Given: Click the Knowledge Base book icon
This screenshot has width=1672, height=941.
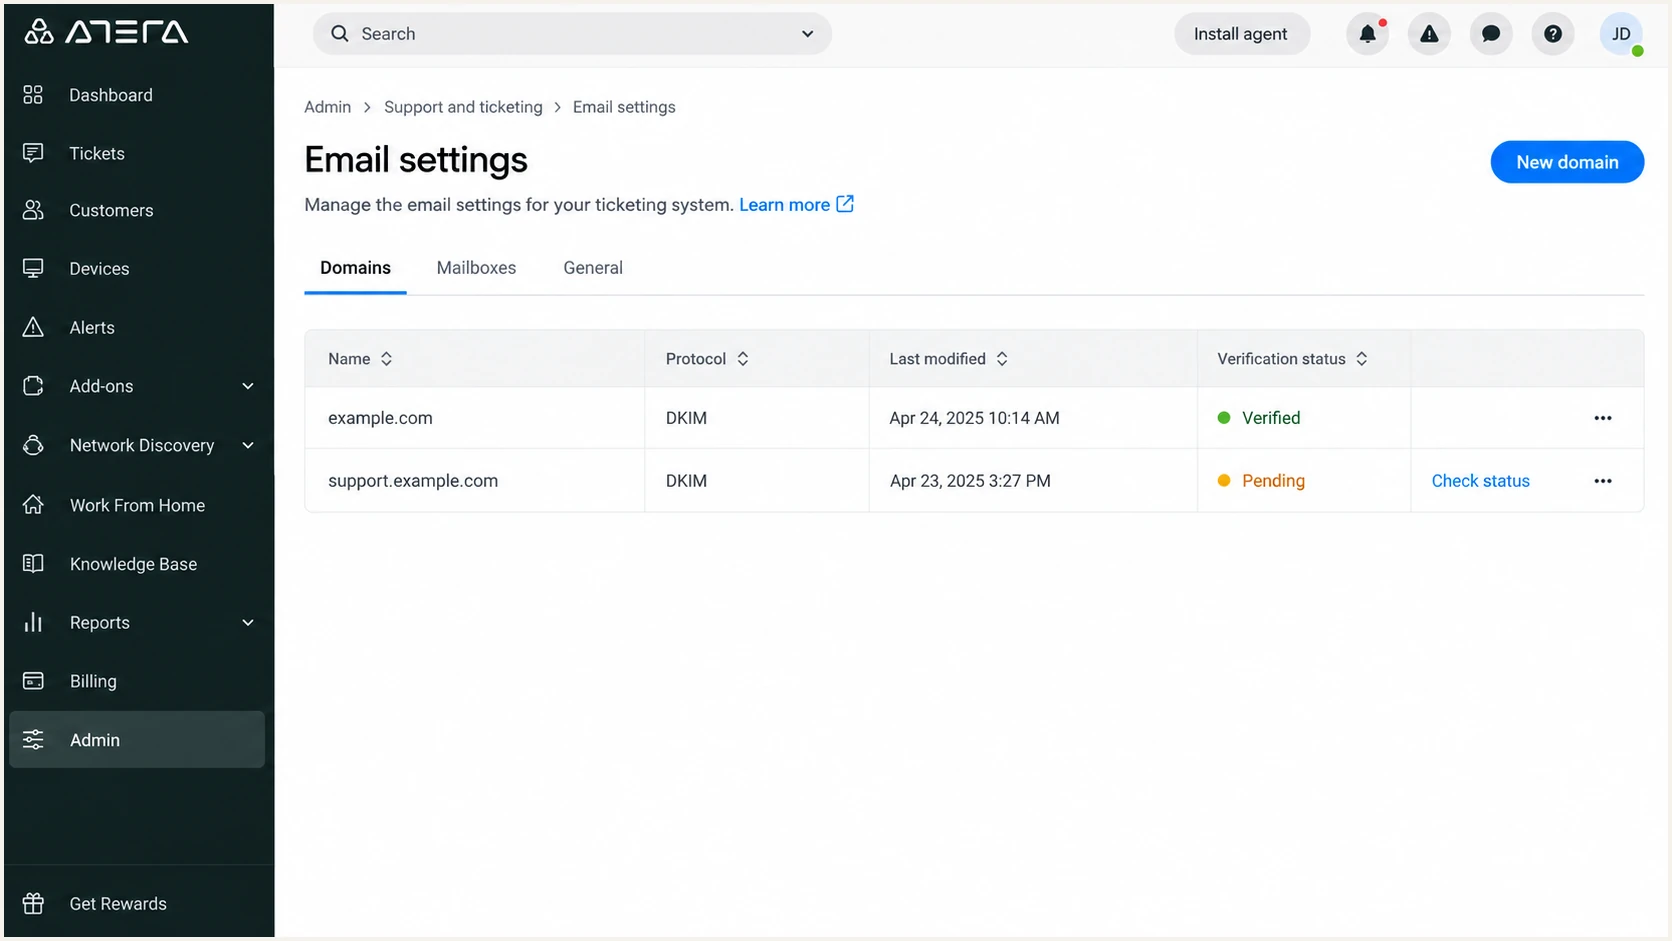Looking at the screenshot, I should click(33, 563).
